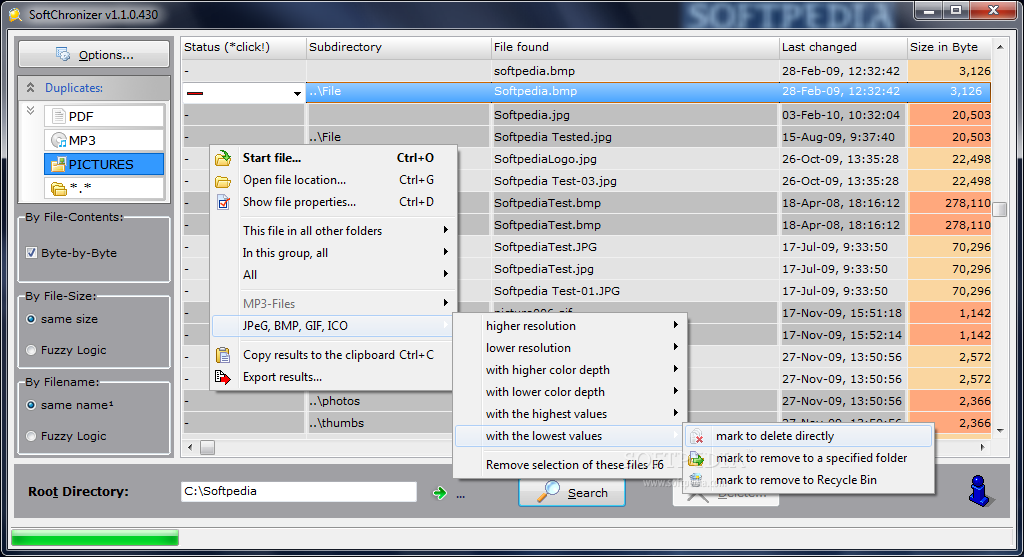Select same size under By File-Size
The width and height of the screenshot is (1024, 557).
click(31, 319)
